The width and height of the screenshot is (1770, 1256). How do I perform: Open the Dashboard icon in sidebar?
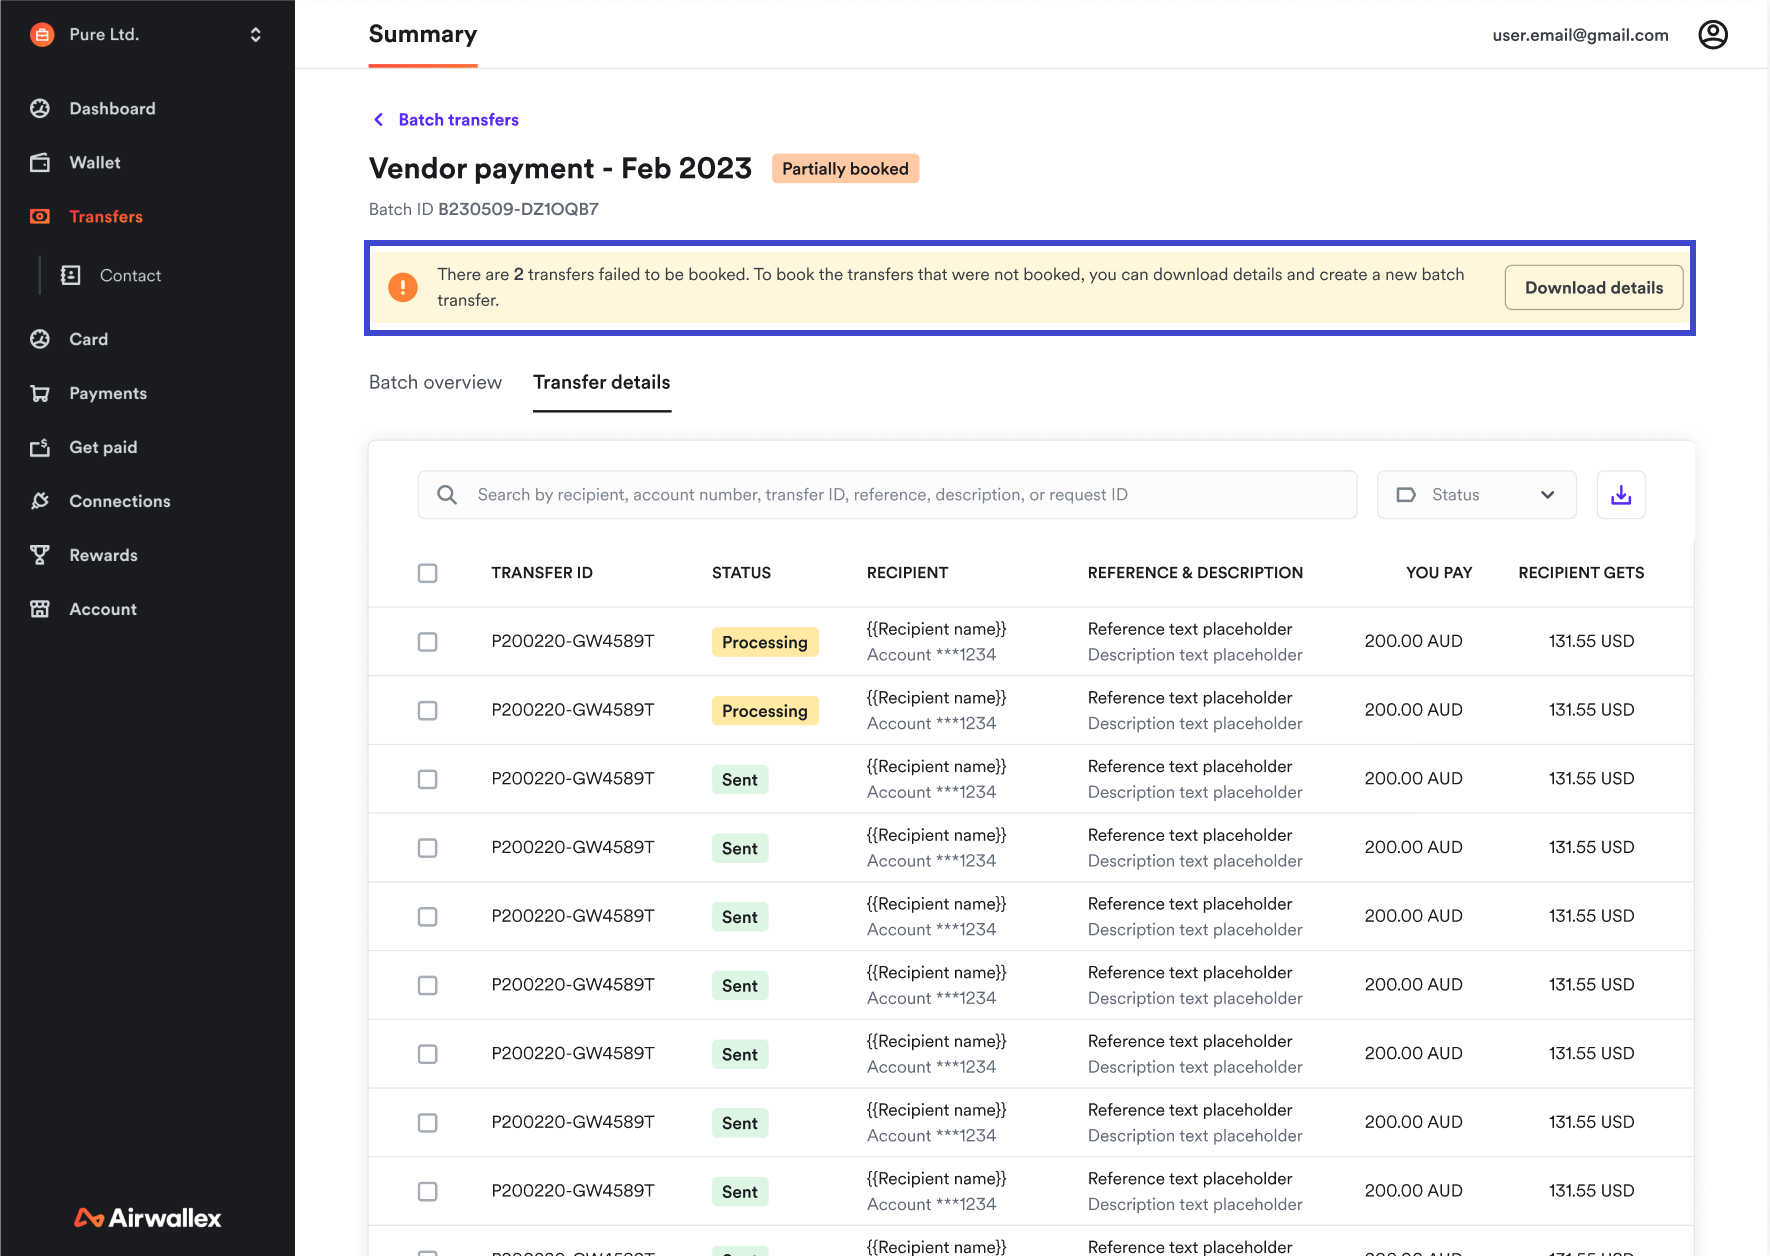(x=40, y=108)
